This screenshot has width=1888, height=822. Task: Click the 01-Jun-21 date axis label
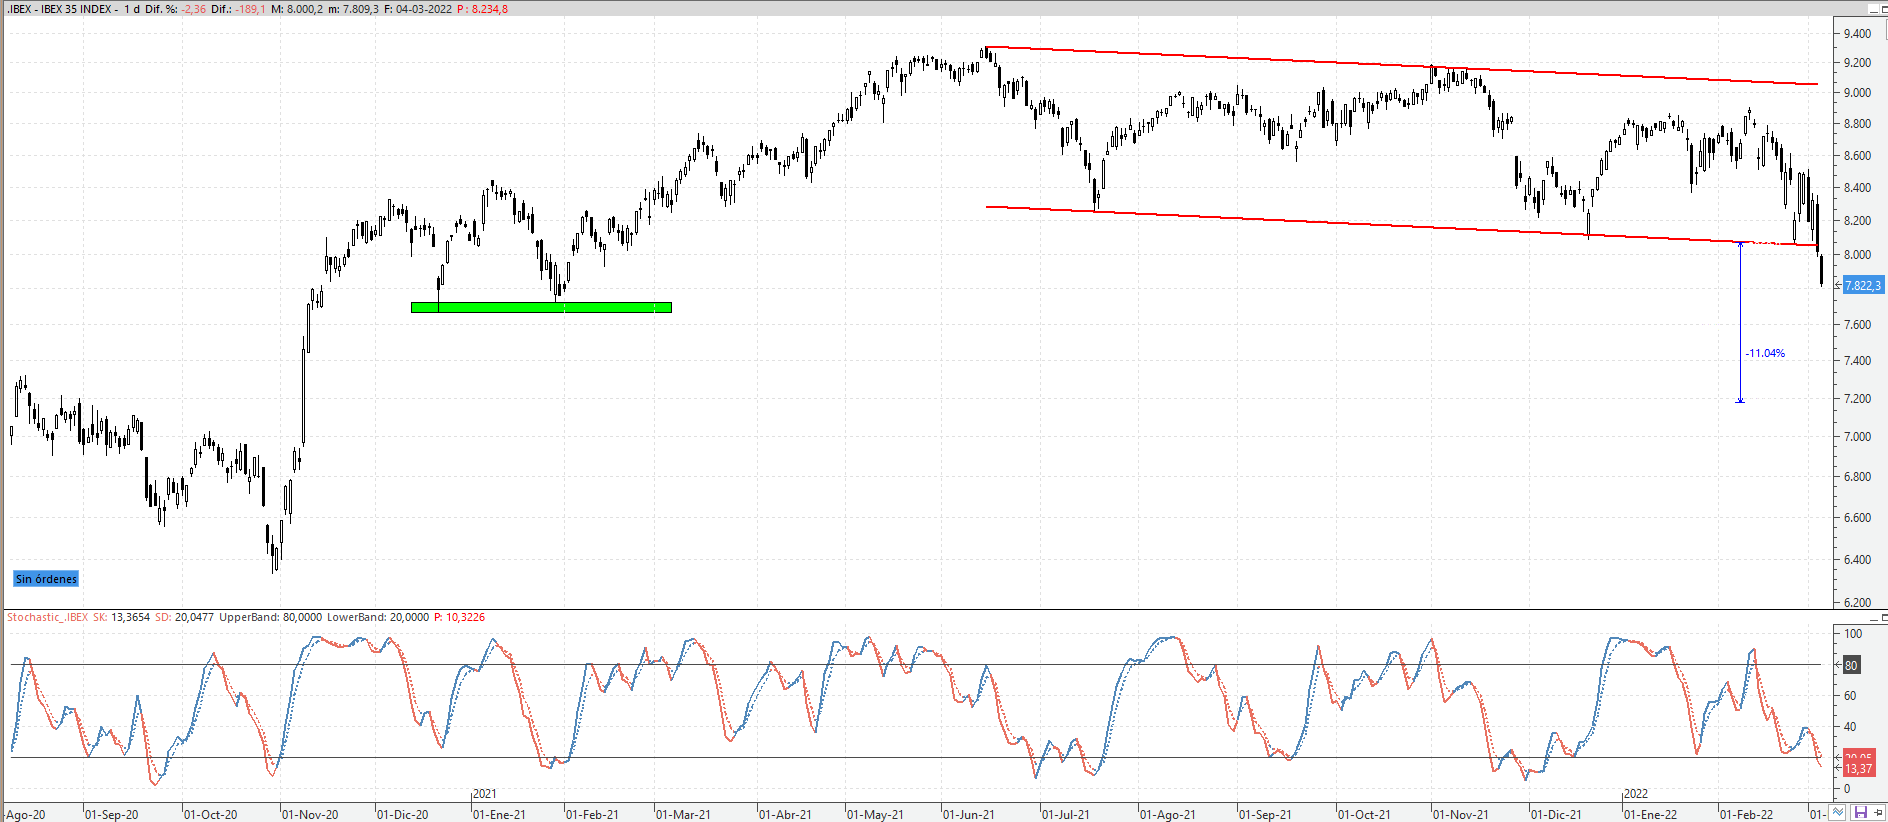[969, 814]
